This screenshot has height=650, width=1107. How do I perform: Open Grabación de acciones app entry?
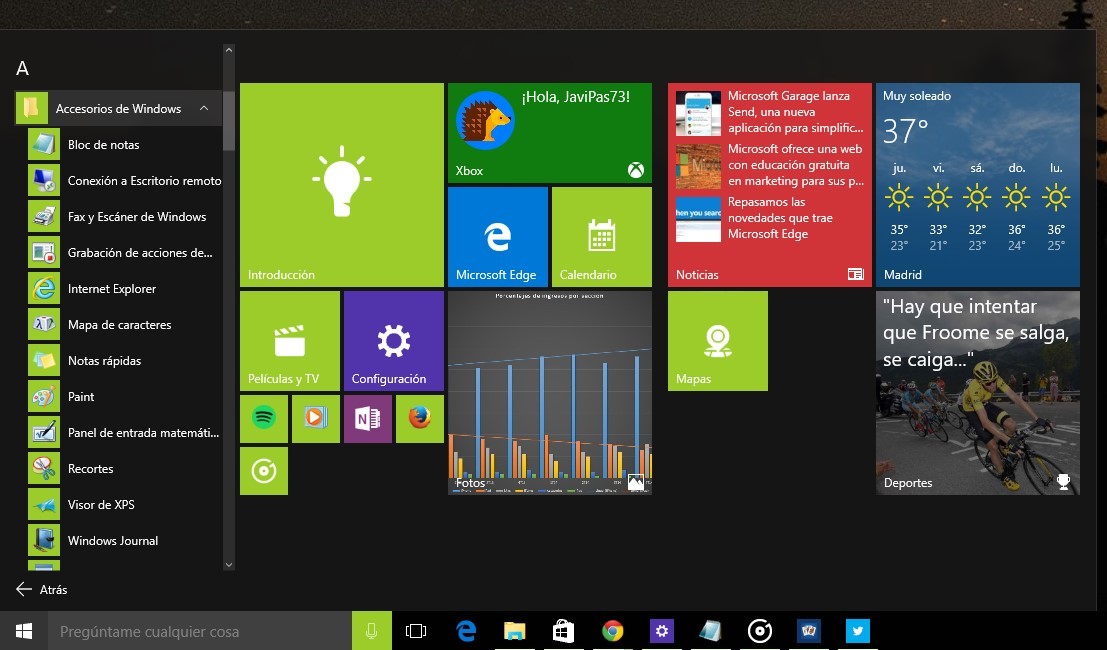pyautogui.click(x=125, y=253)
